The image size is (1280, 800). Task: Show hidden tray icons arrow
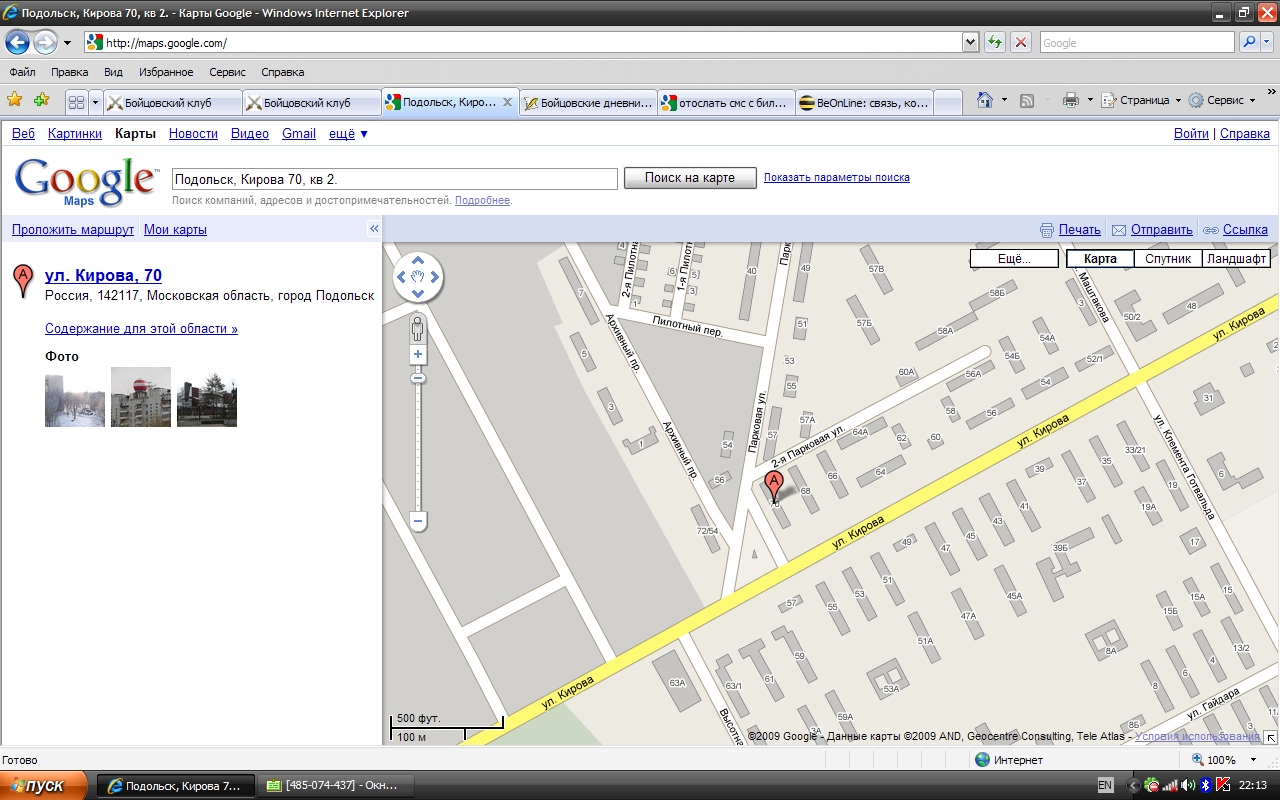(x=1133, y=786)
